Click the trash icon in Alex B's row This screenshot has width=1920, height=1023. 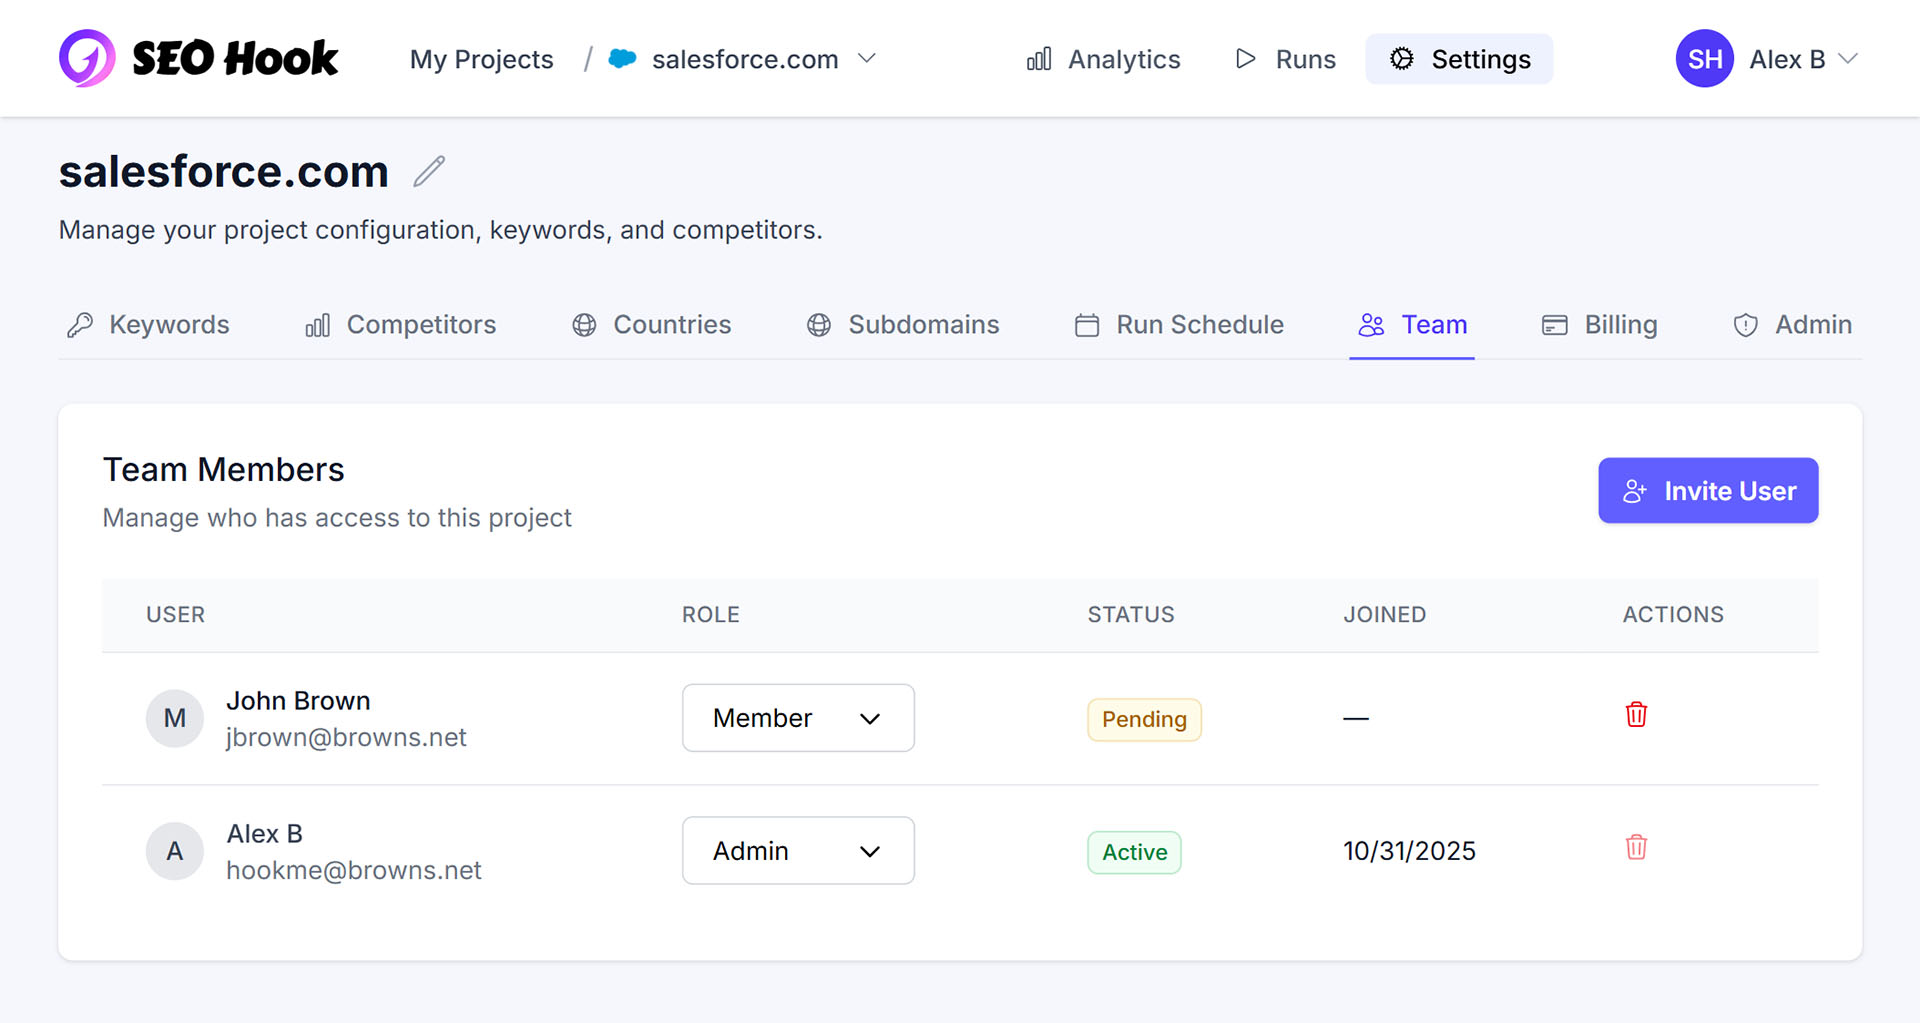coord(1636,847)
